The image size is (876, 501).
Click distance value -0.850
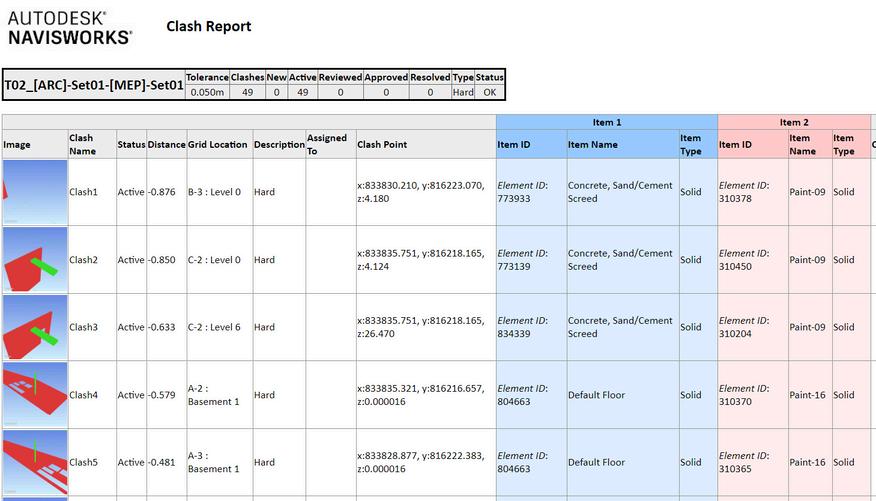click(x=161, y=260)
